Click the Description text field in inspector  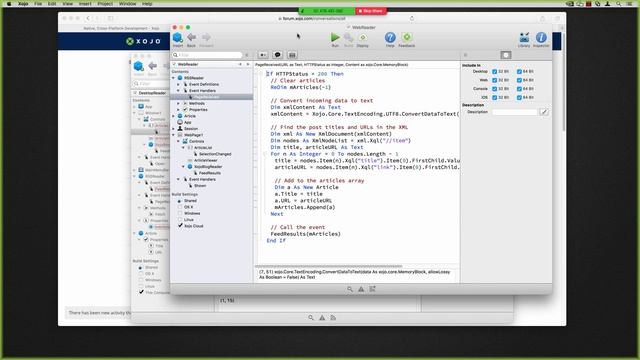coord(514,112)
